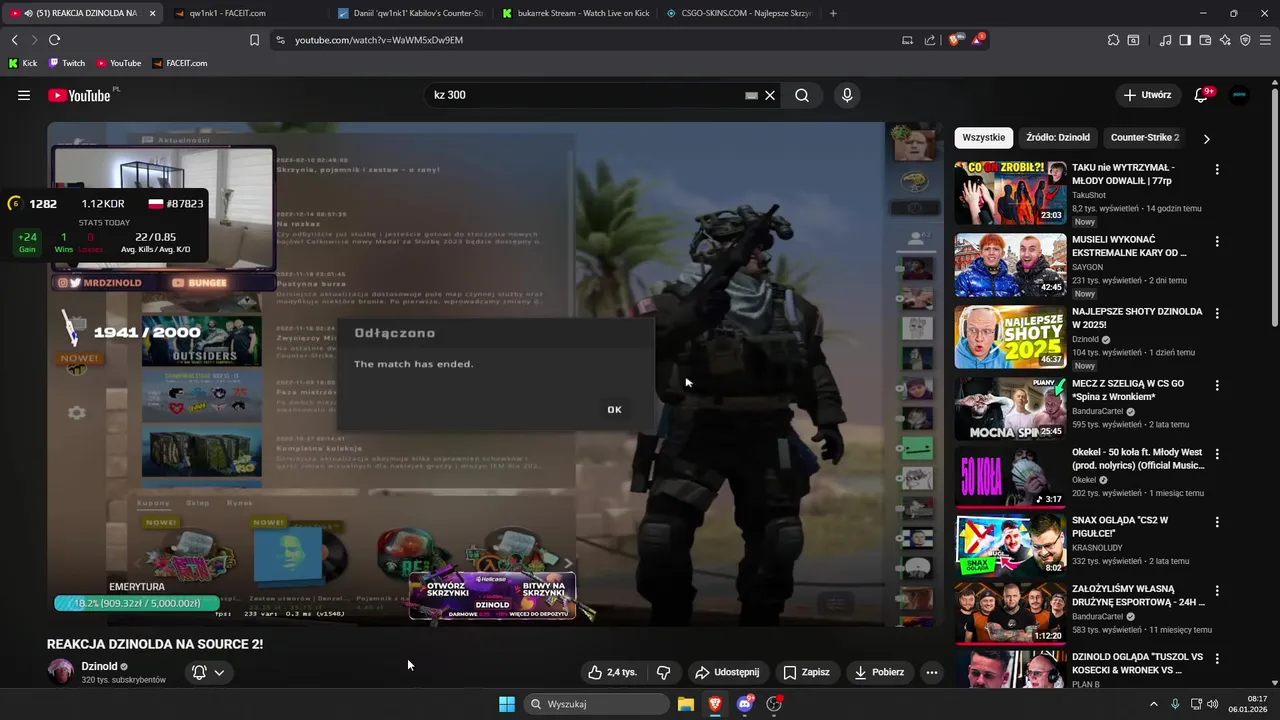Screen dimensions: 1280x720
Task: Open on-screen keyboard in search box
Action: click(751, 95)
